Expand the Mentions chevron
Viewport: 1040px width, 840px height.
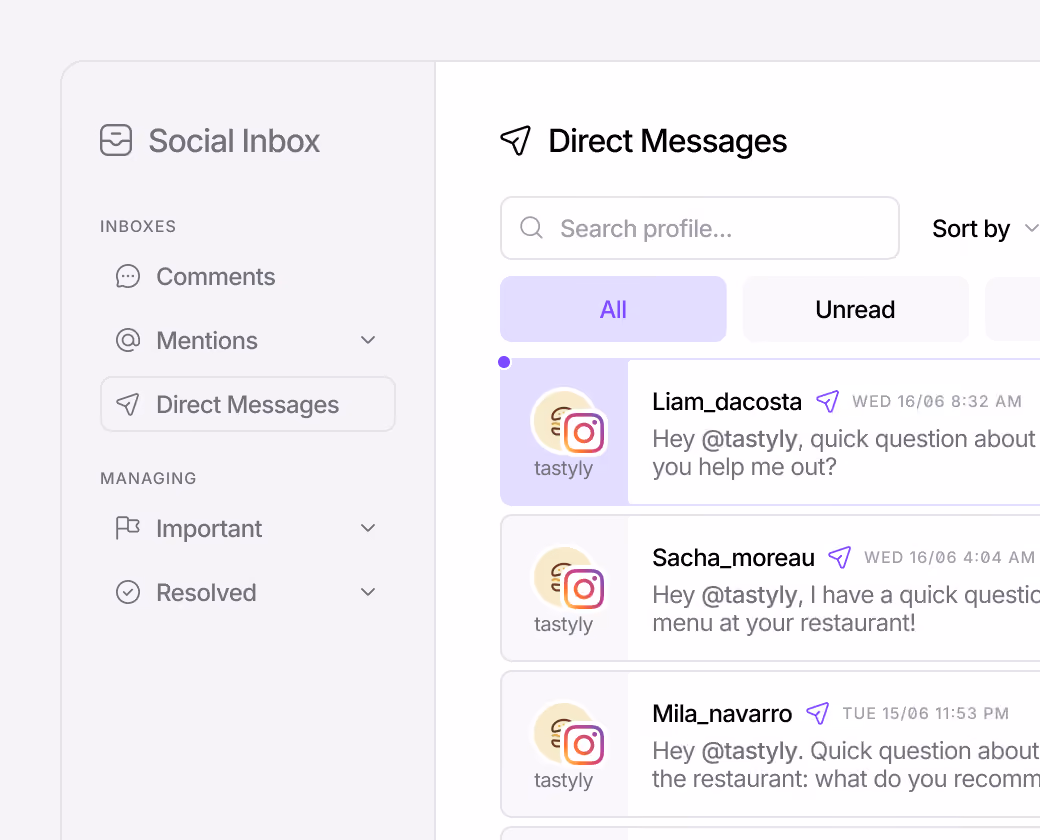tap(368, 340)
